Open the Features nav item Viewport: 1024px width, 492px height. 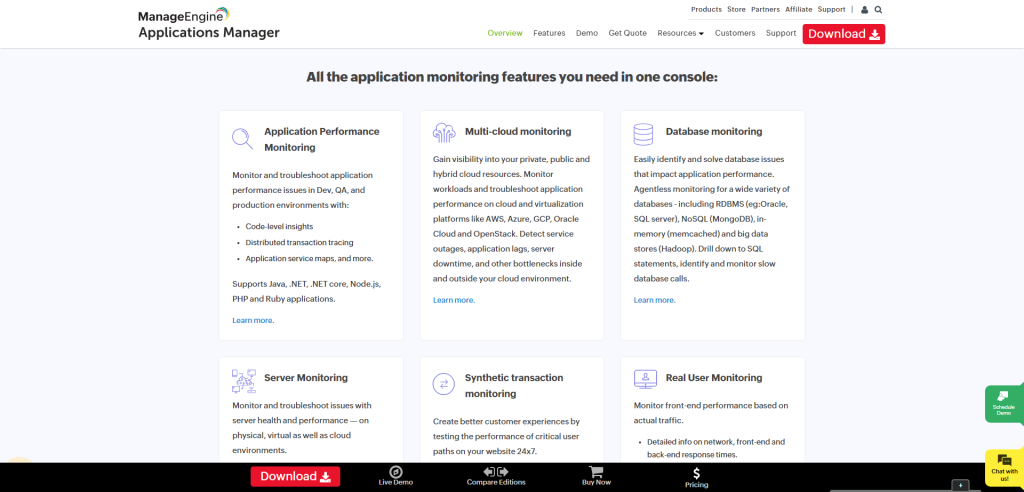(x=549, y=33)
